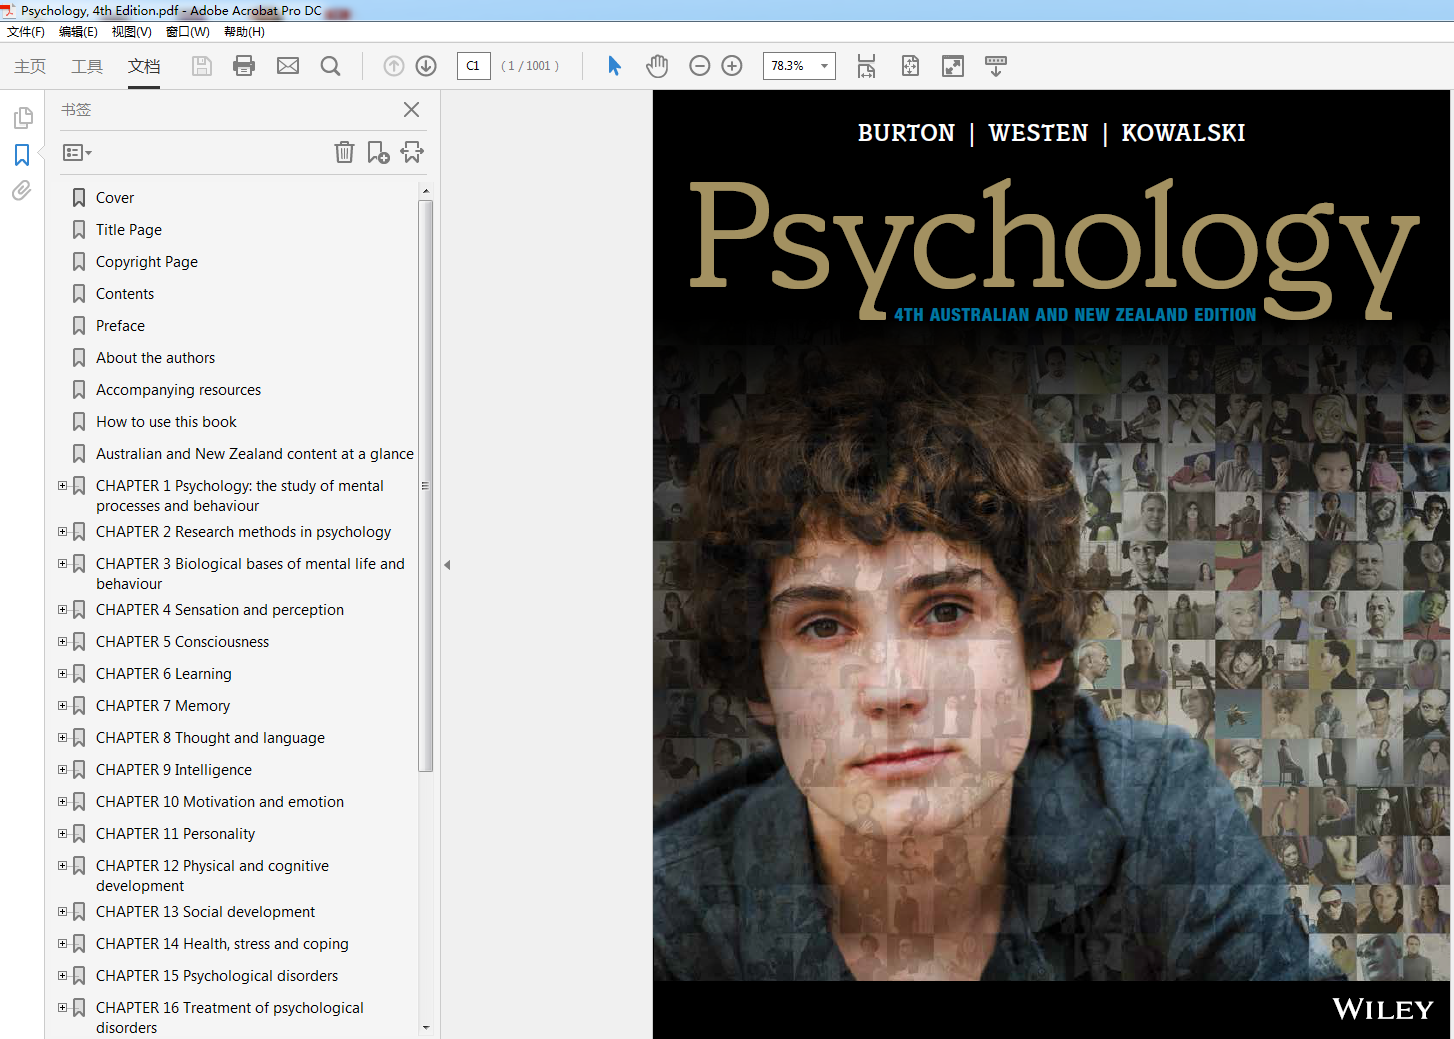Switch to the 工具 tab

point(87,66)
